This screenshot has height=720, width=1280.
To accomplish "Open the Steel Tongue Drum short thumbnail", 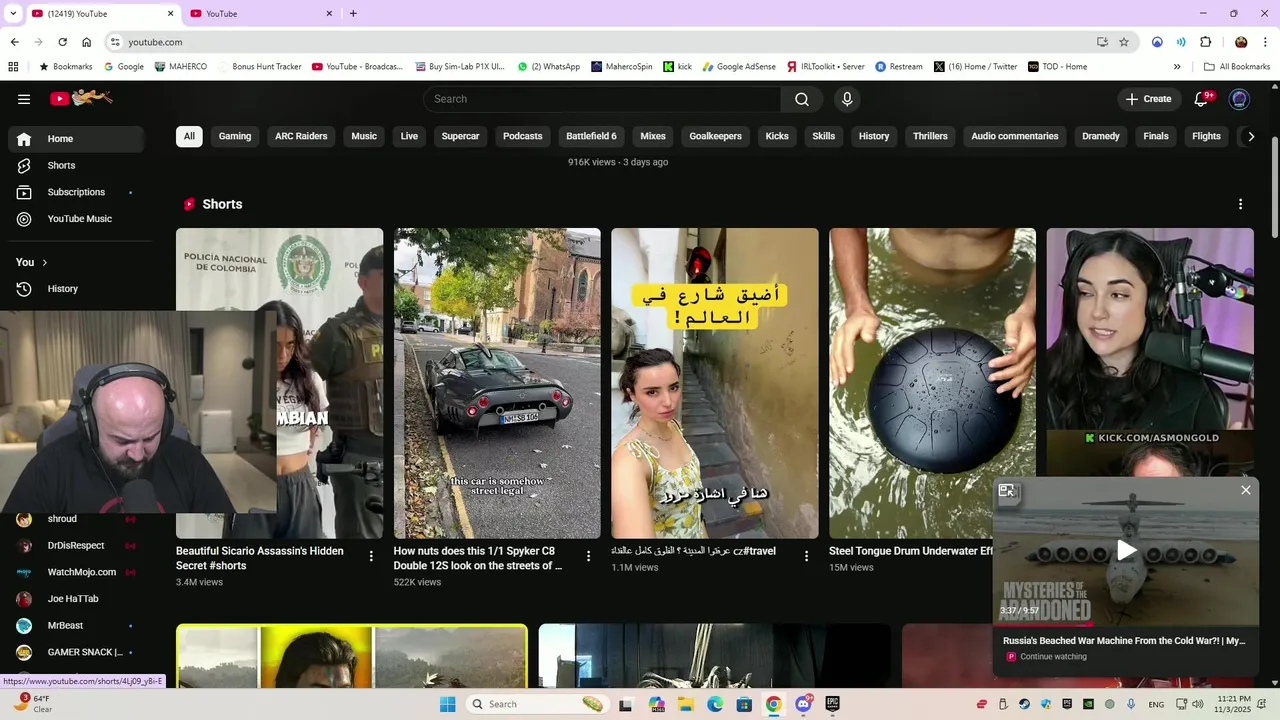I will click(932, 383).
